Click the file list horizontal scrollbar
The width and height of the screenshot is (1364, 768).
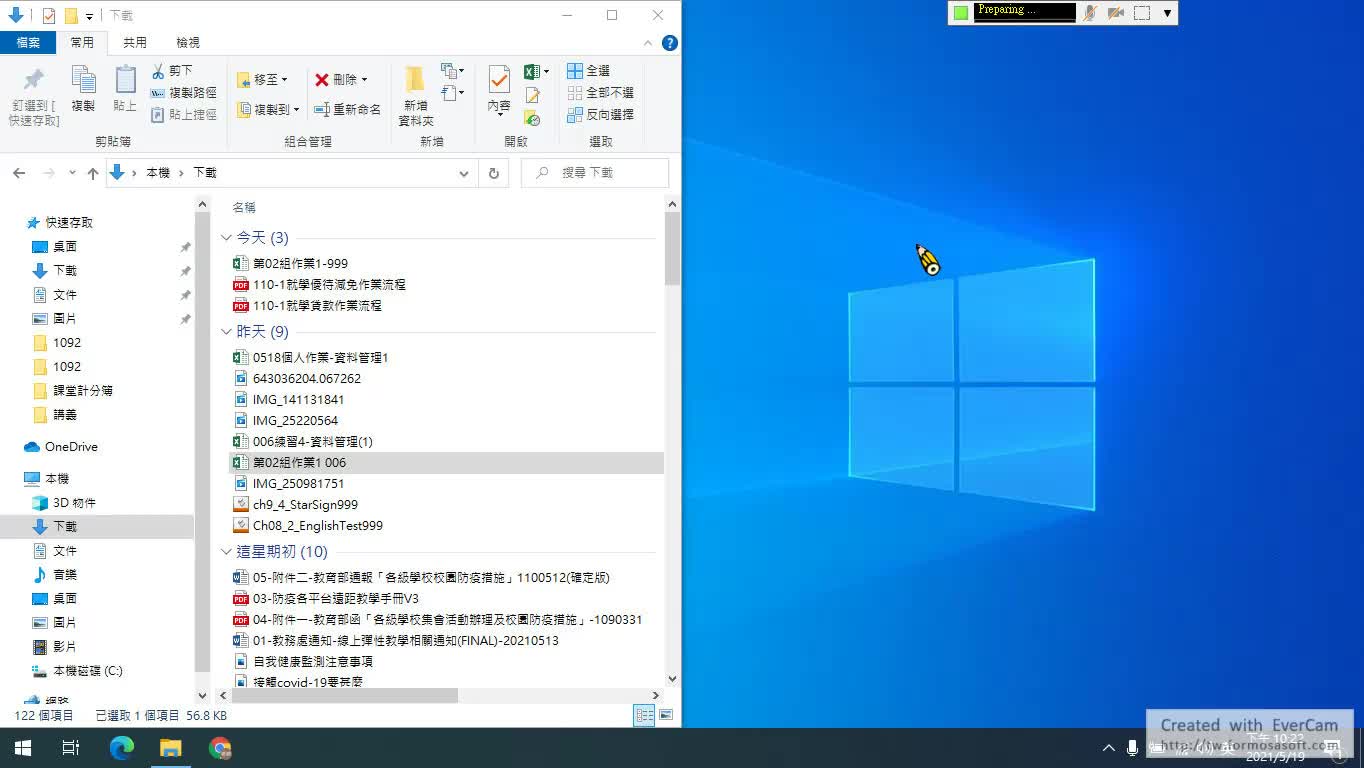coord(343,695)
